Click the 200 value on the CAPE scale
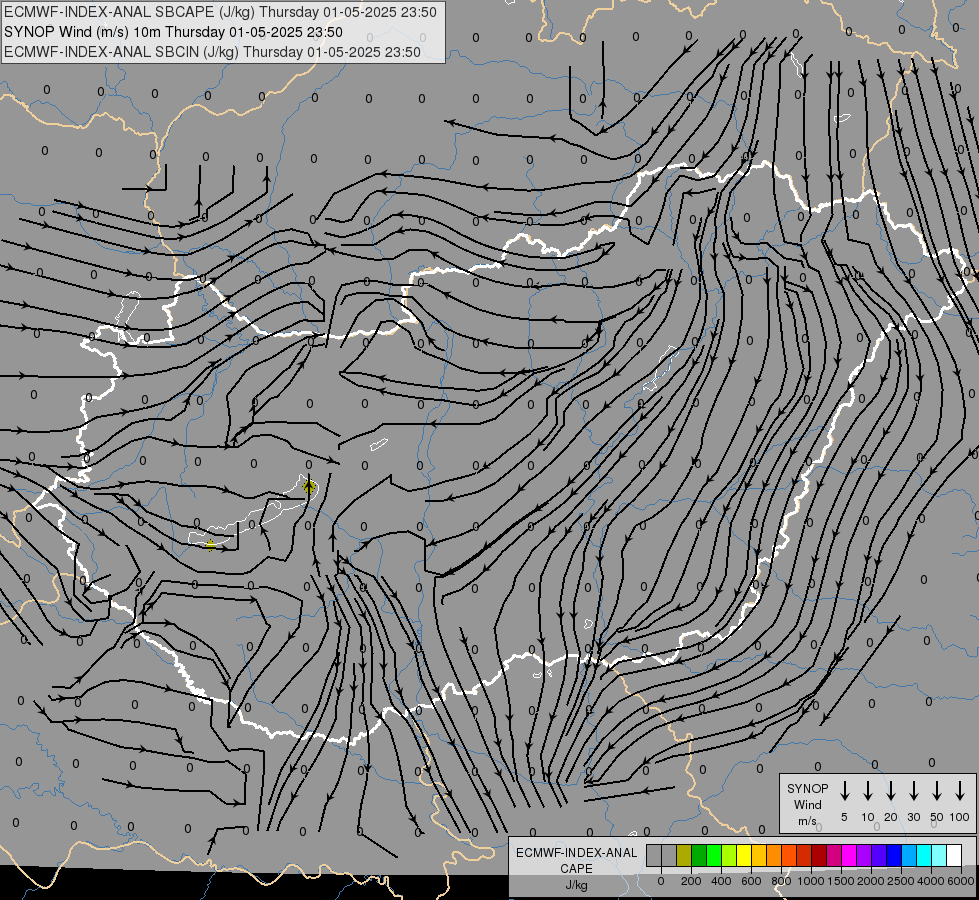Screen dimensions: 979x900 [691, 881]
